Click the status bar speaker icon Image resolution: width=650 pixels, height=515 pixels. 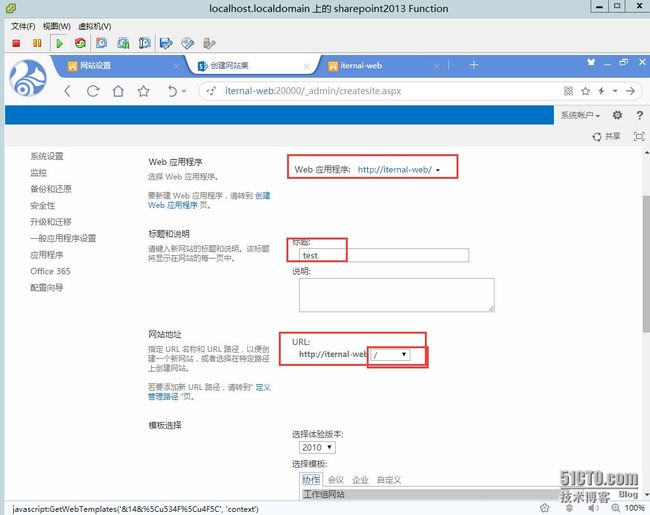(593, 508)
